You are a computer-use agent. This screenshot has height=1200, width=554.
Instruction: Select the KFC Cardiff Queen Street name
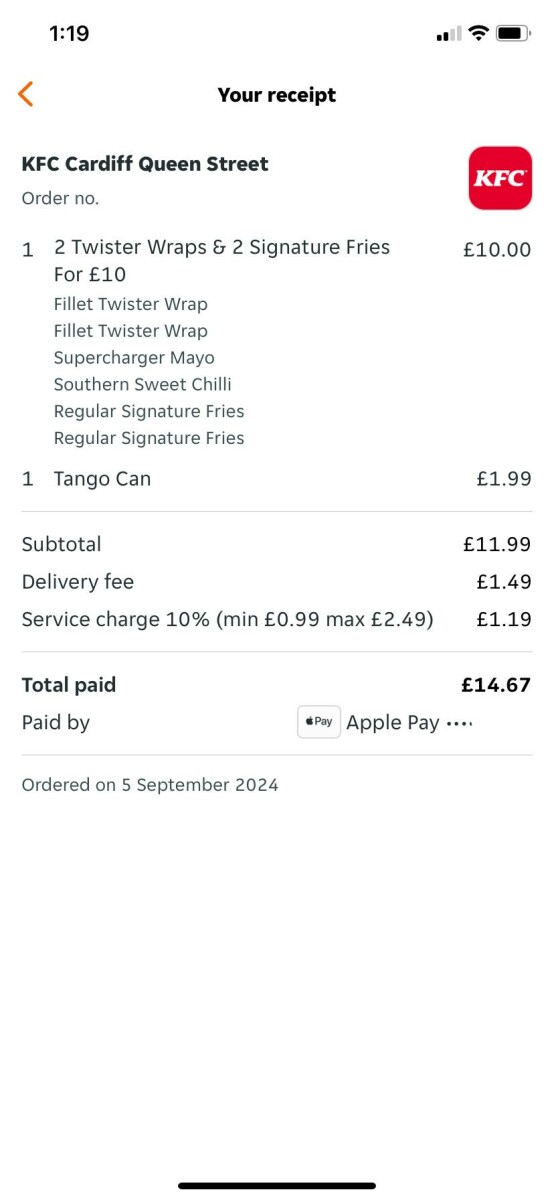tap(145, 164)
